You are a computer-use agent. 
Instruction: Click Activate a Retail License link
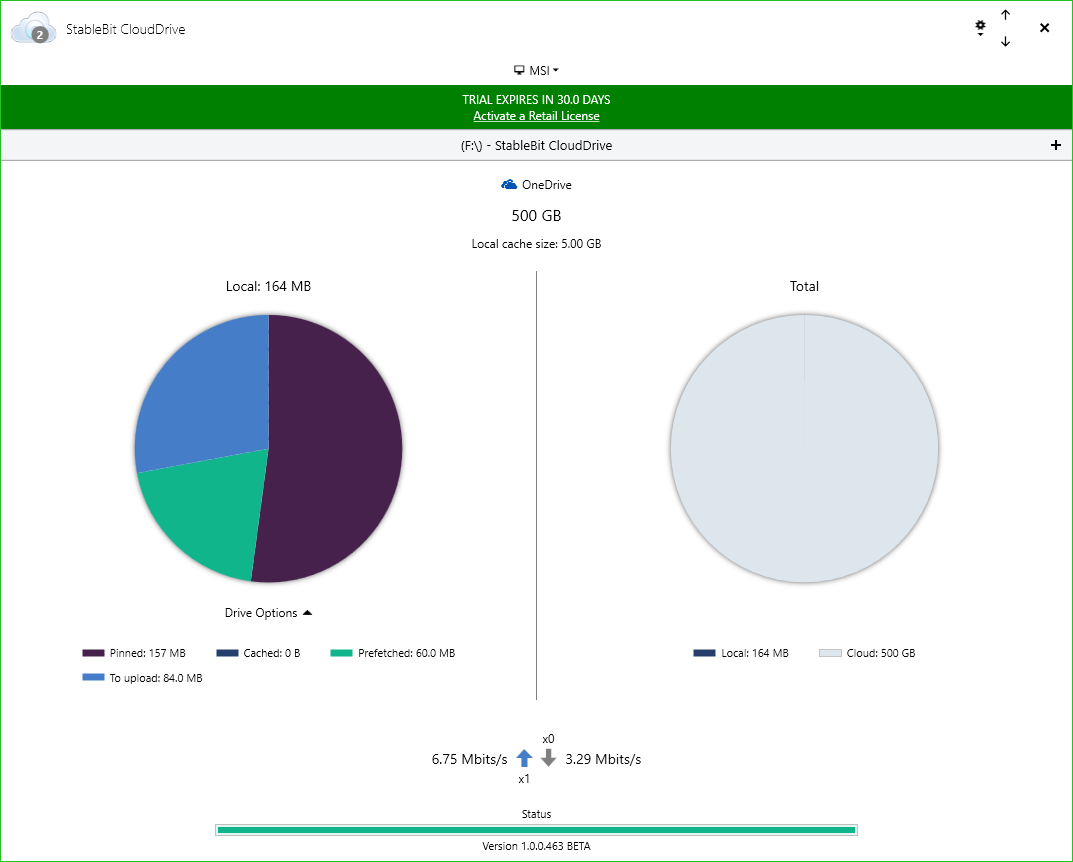click(x=536, y=116)
